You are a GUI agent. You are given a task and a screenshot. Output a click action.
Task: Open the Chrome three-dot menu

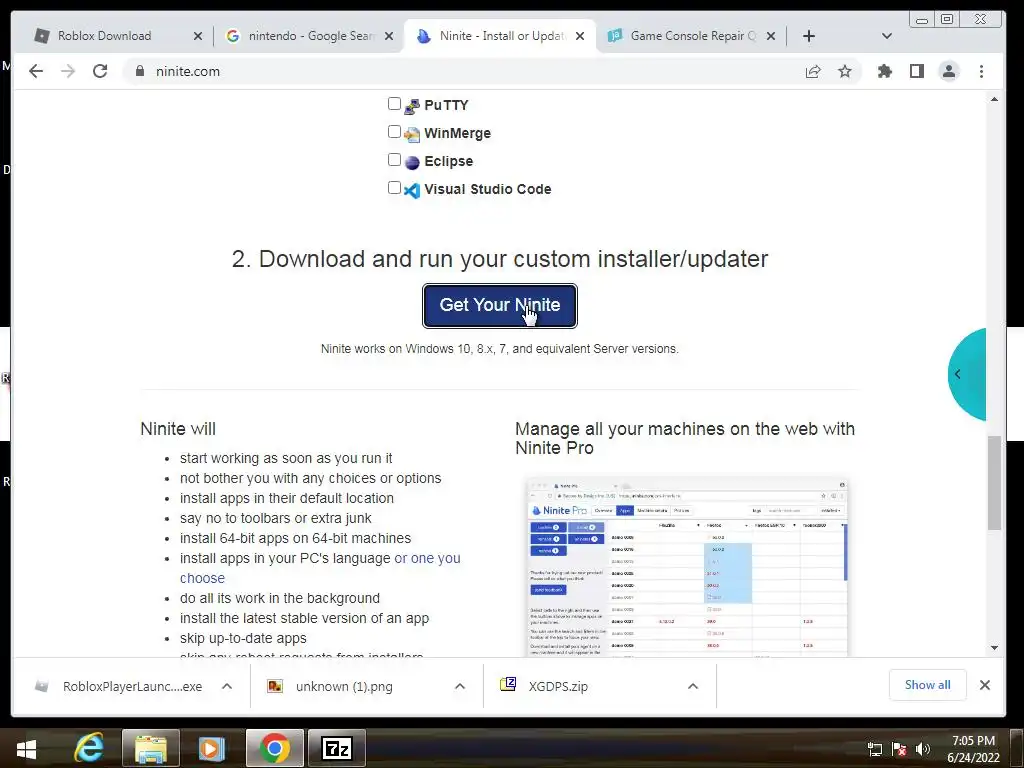coord(981,71)
